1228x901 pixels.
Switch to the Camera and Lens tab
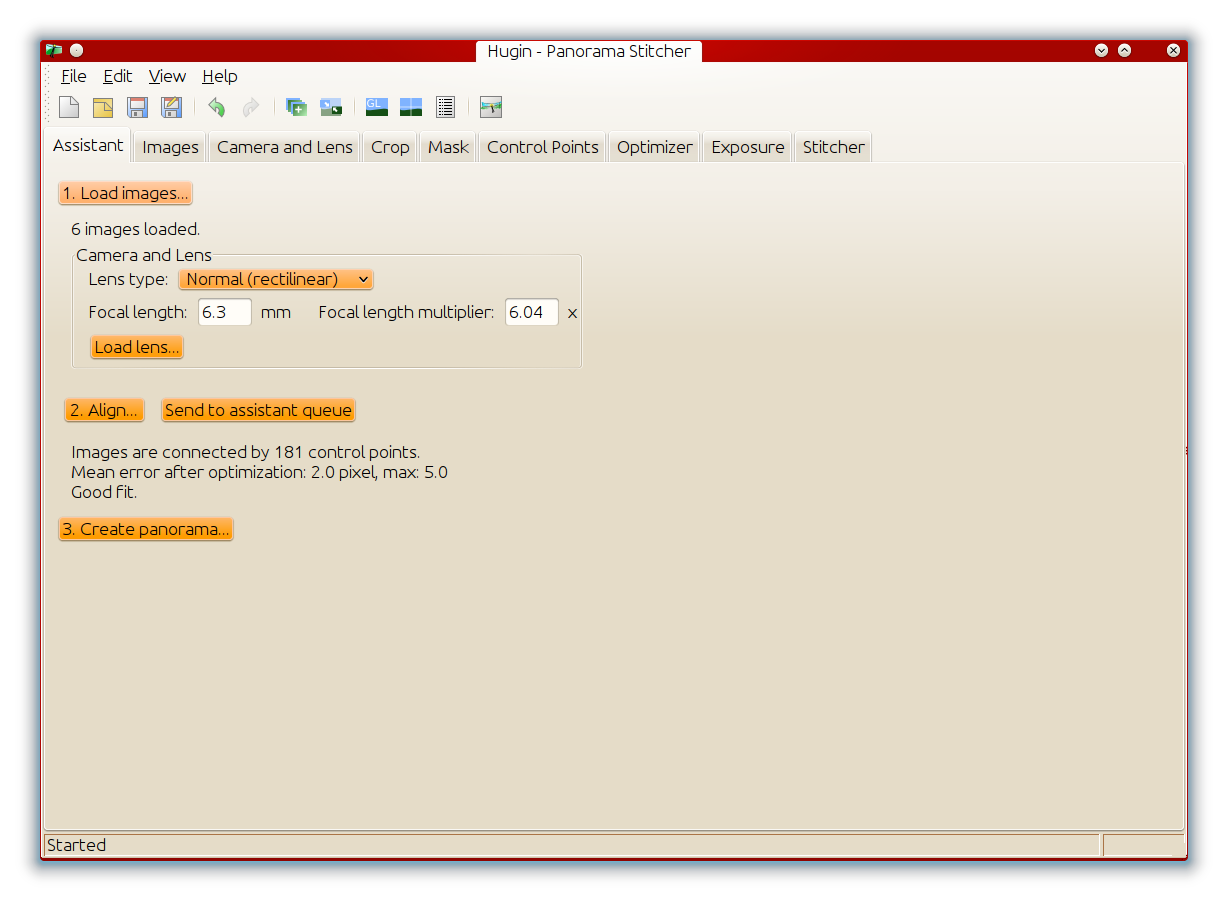[x=285, y=147]
